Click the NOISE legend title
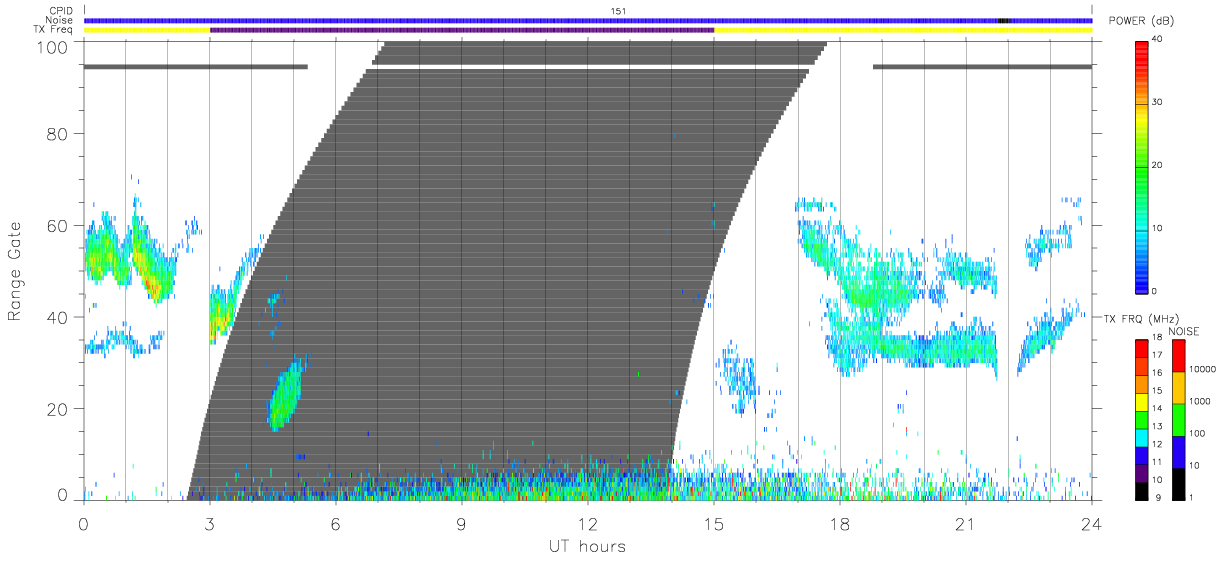Screen dimensions: 1228x567 pos(1183,331)
